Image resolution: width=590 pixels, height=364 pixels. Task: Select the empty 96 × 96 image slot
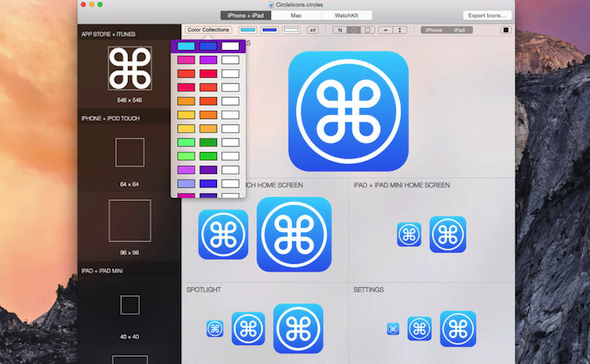(130, 221)
